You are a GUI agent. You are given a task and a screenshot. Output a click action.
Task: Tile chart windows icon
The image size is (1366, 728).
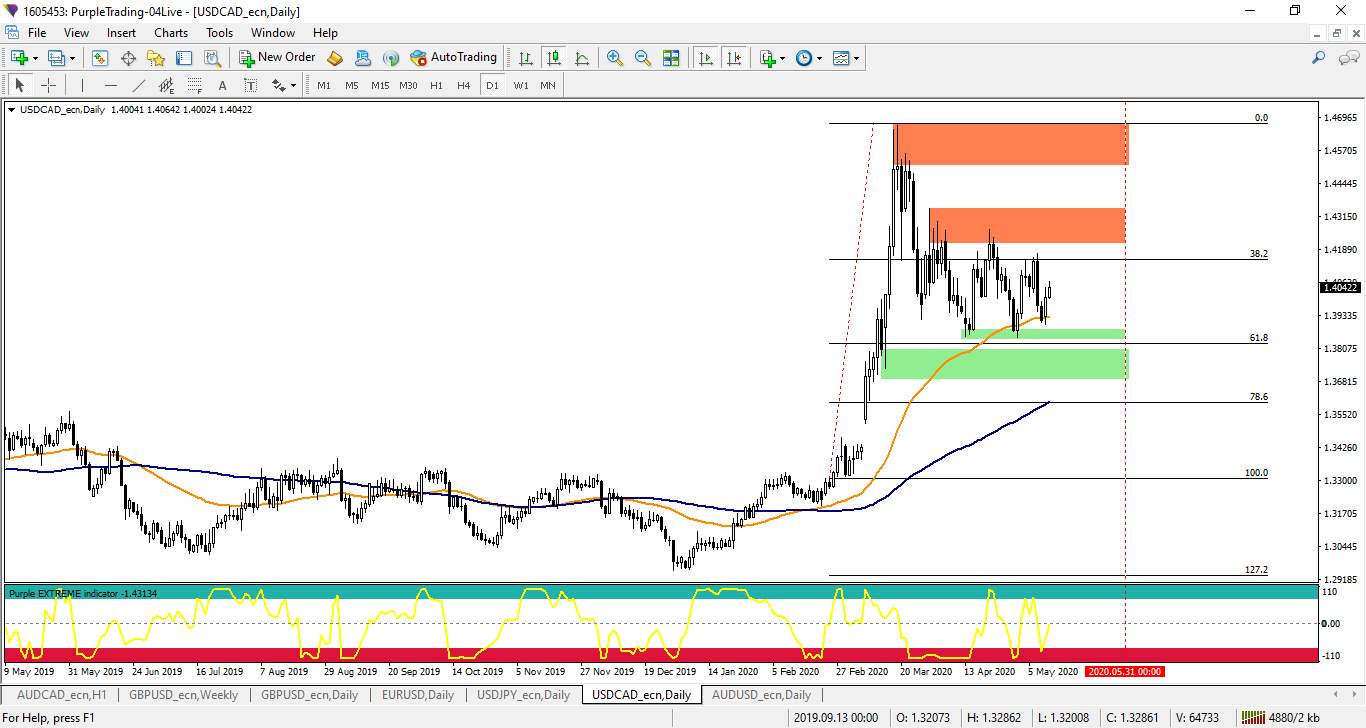(671, 58)
